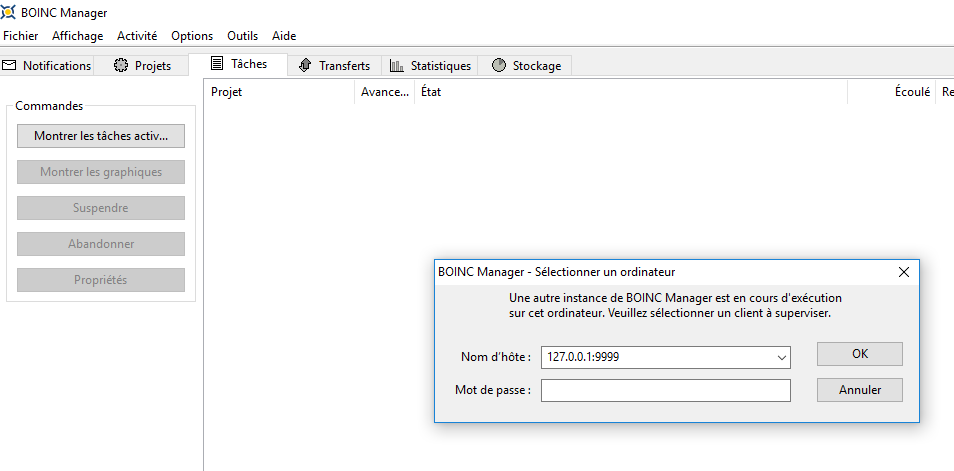Click the list icon on Tâches tab
The image size is (954, 471).
click(x=217, y=63)
